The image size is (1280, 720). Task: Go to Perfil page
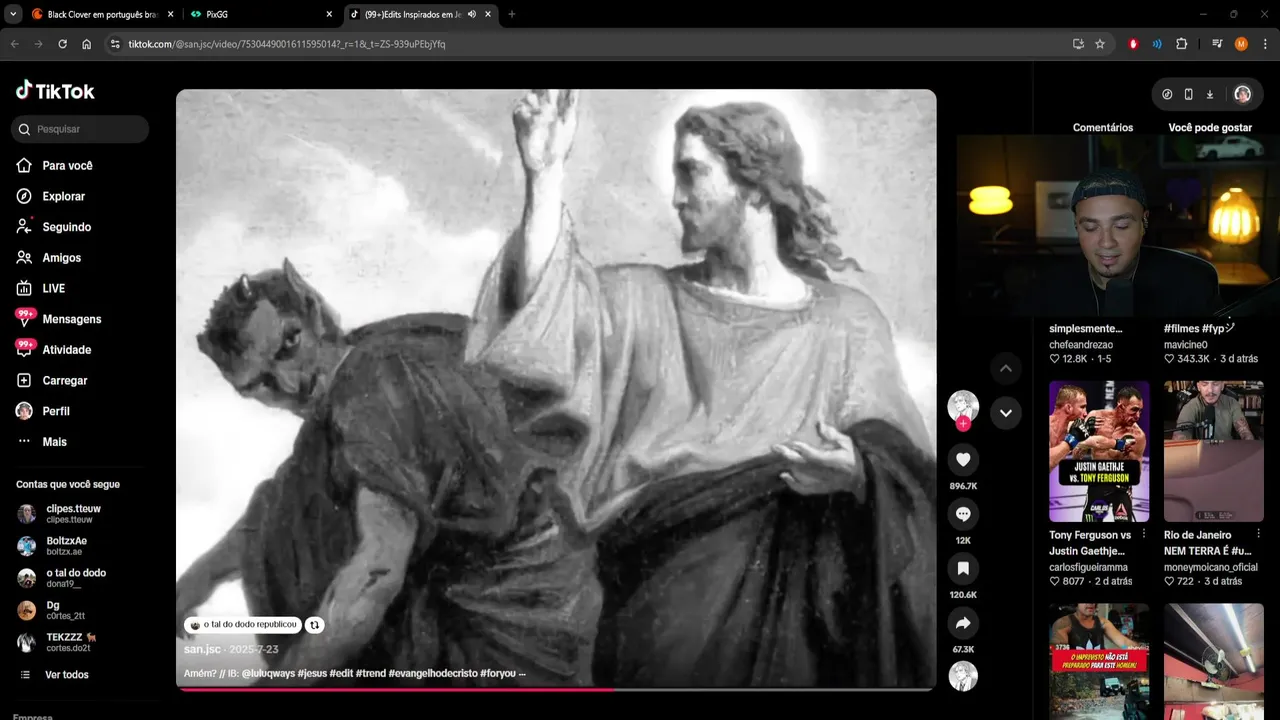pyautogui.click(x=43, y=411)
